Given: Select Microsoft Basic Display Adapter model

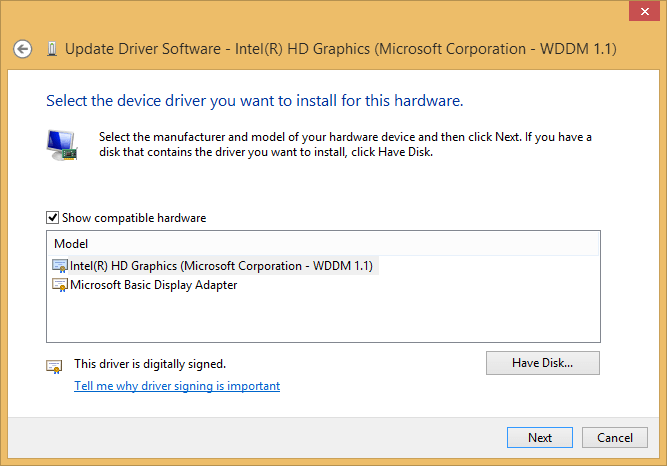Looking at the screenshot, I should coord(153,285).
